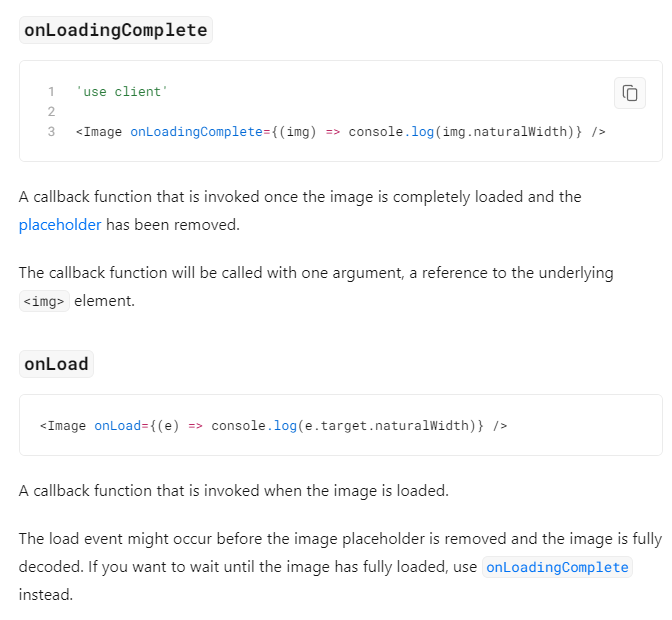This screenshot has width=672, height=620.
Task: Click console.log call in first snippet
Action: click(x=391, y=132)
